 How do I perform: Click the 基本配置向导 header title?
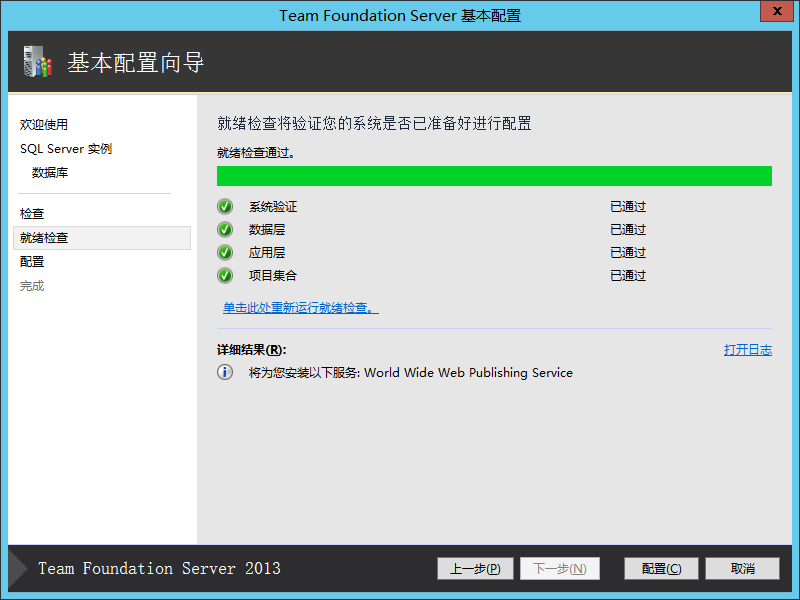(136, 63)
